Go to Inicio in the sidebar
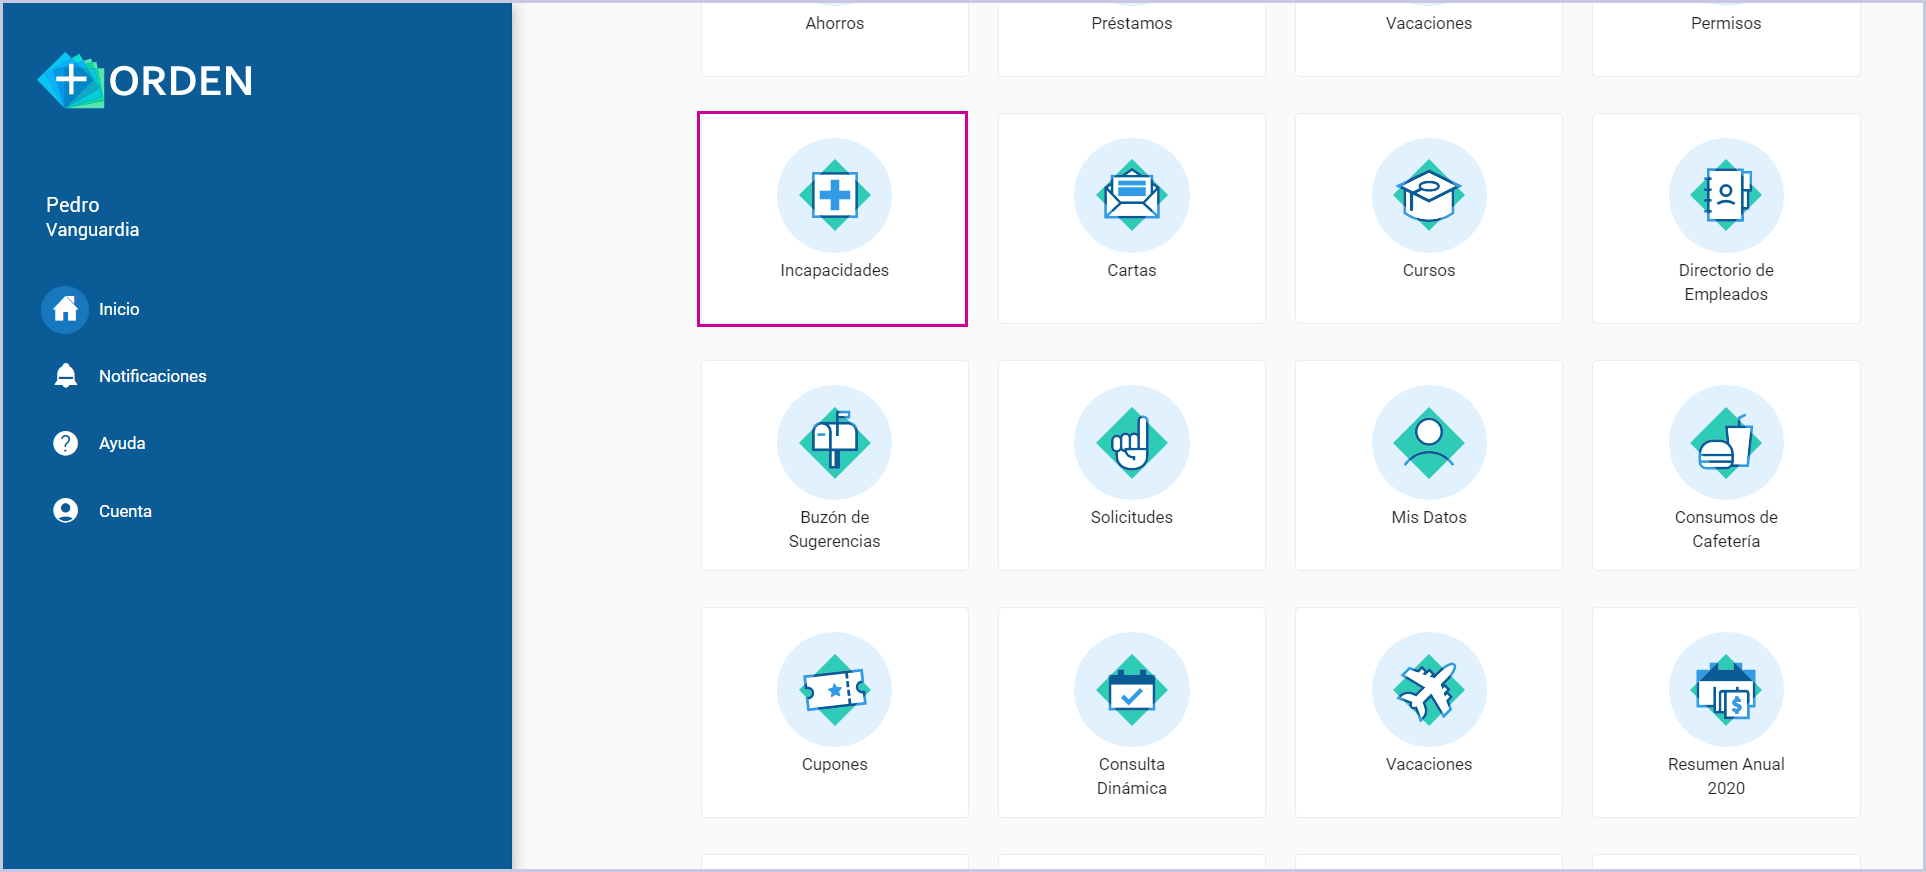Viewport: 1926px width, 872px height. coord(118,309)
